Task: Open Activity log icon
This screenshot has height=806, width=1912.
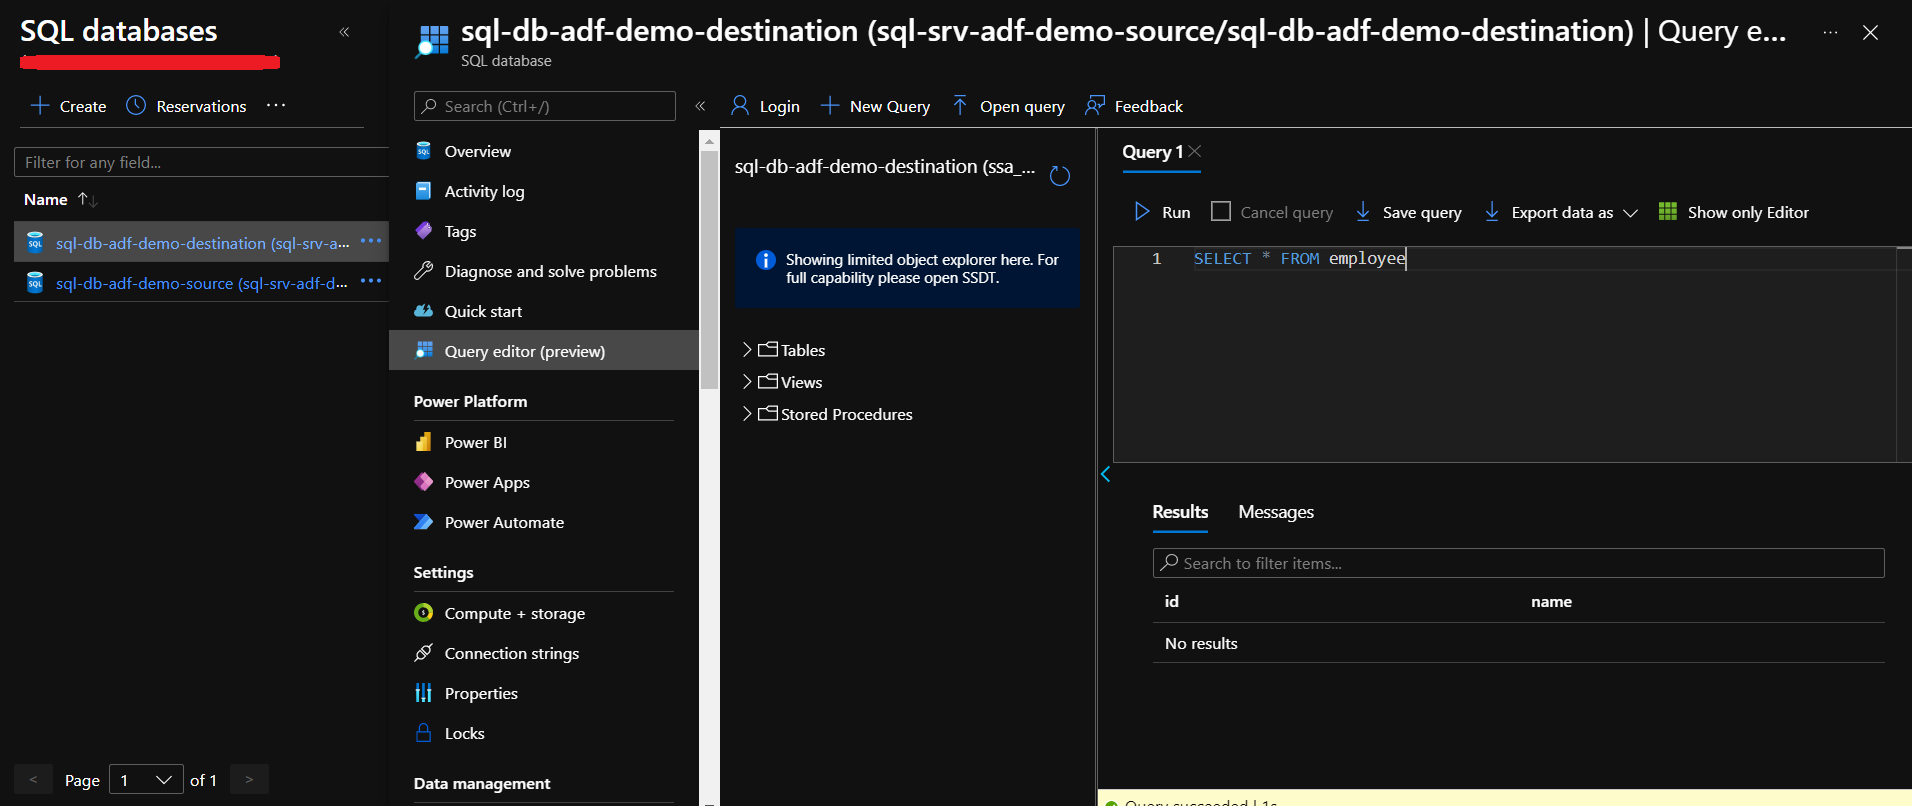Action: click(424, 191)
